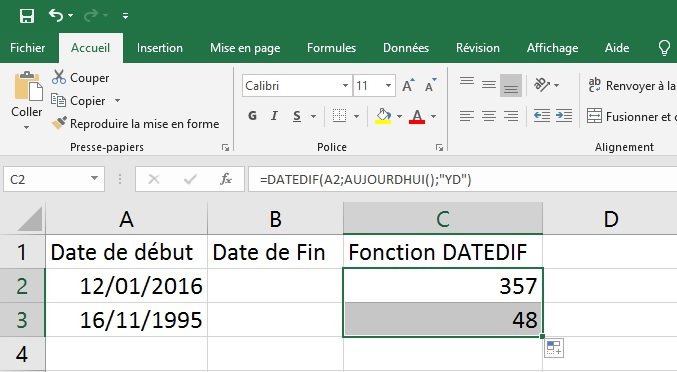
Task: Select the Données tab
Action: pyautogui.click(x=406, y=48)
